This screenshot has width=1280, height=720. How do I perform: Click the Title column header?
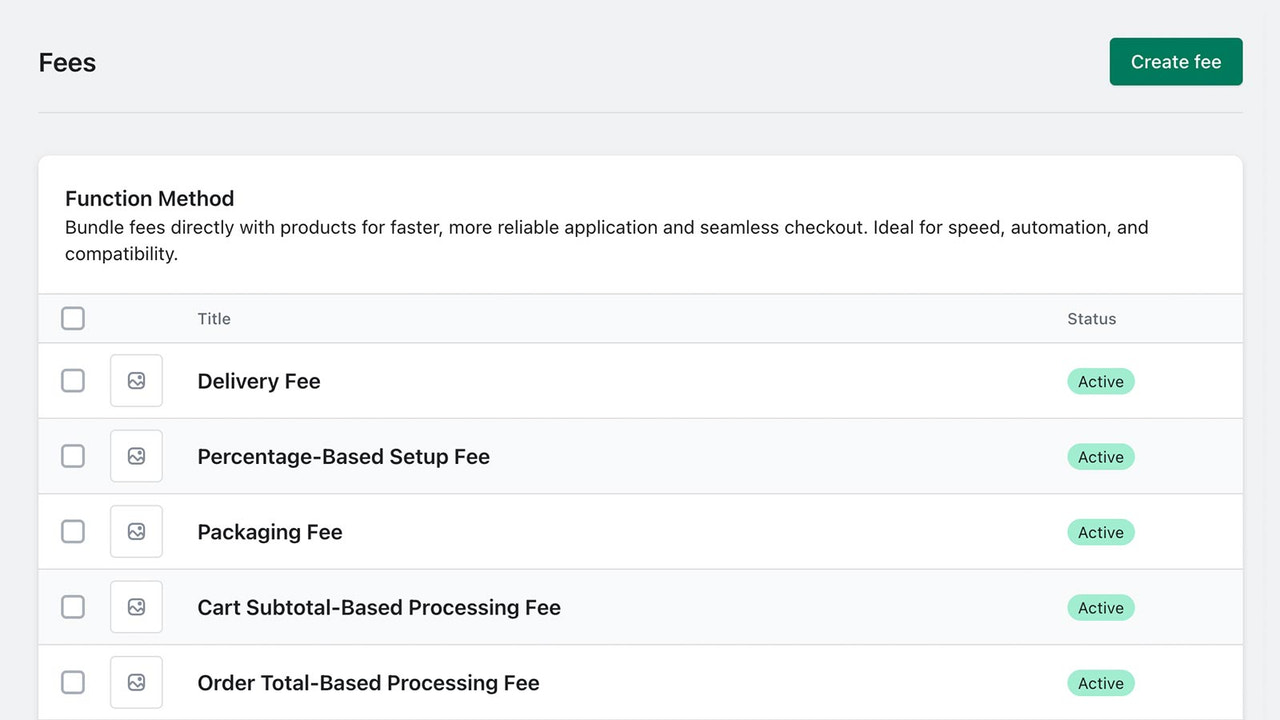click(214, 318)
